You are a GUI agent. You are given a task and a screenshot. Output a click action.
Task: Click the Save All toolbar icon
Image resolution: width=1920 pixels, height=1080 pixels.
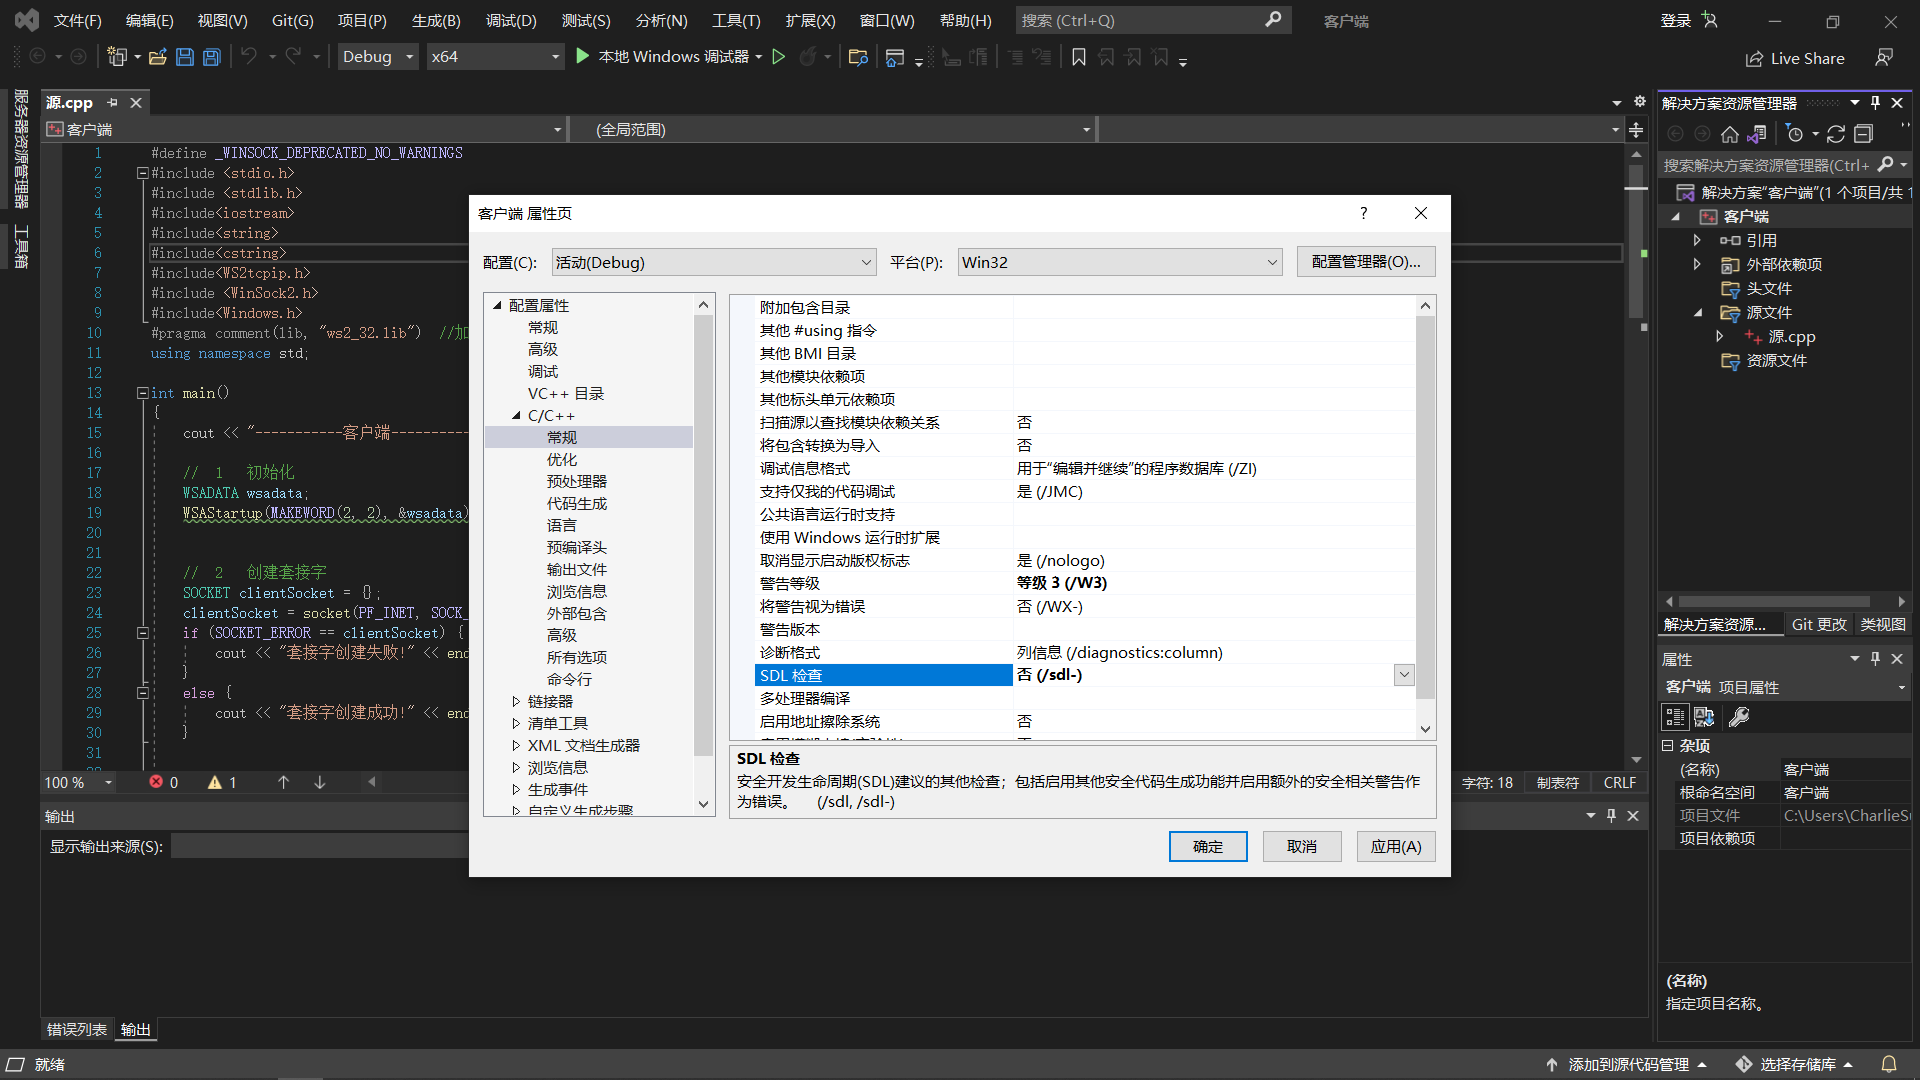point(212,57)
